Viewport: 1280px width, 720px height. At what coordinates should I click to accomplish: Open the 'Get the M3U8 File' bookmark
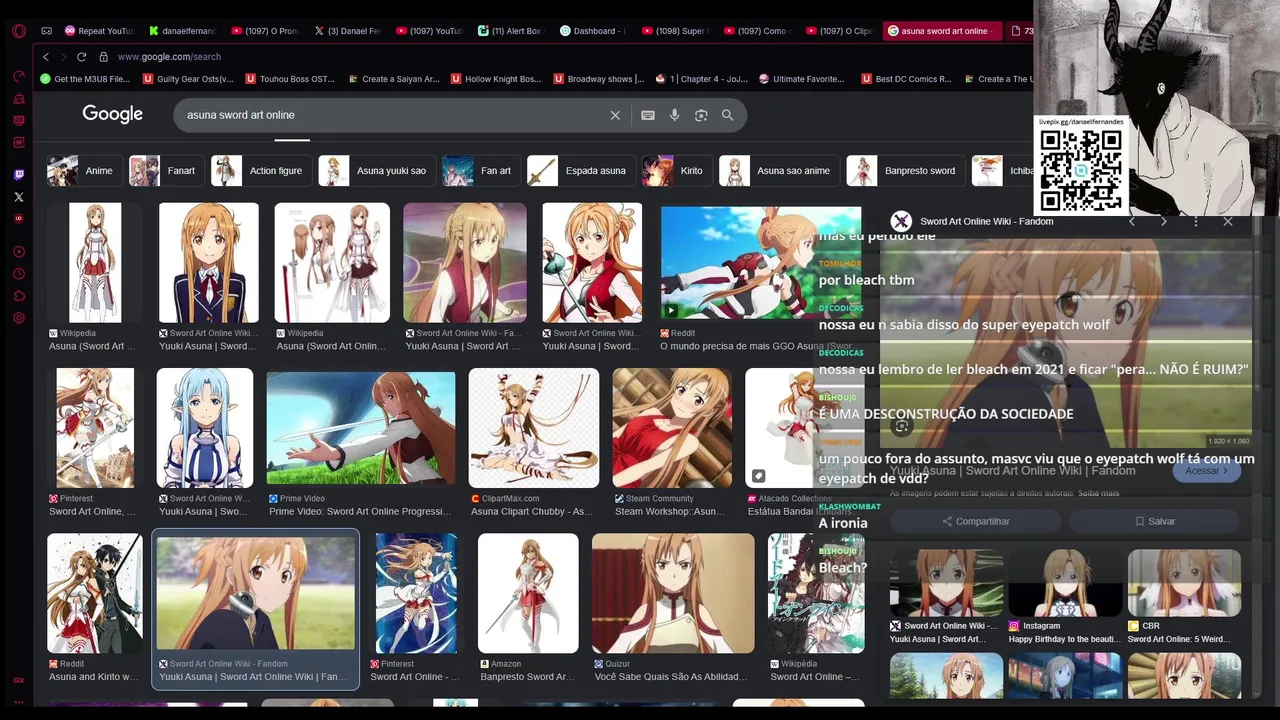85,79
